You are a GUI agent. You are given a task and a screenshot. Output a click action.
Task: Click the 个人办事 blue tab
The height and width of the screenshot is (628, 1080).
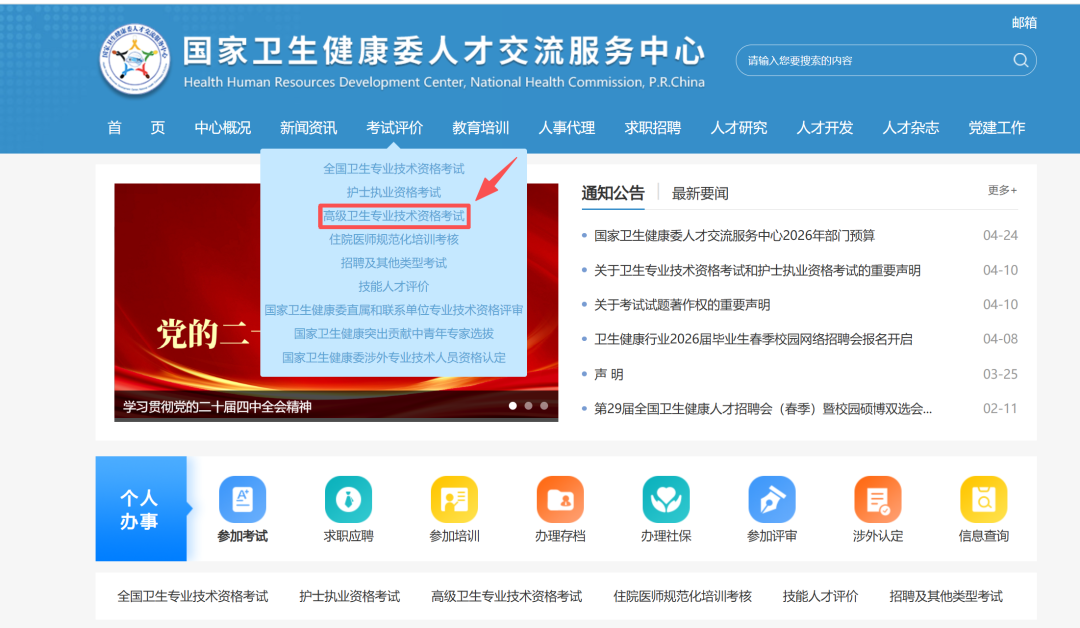[141, 509]
